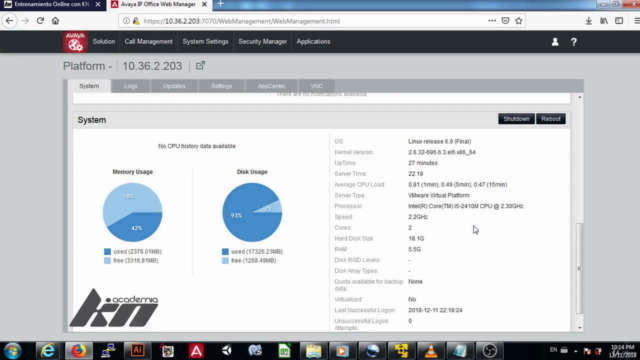Click the Disk Usage pie chart

click(252, 212)
